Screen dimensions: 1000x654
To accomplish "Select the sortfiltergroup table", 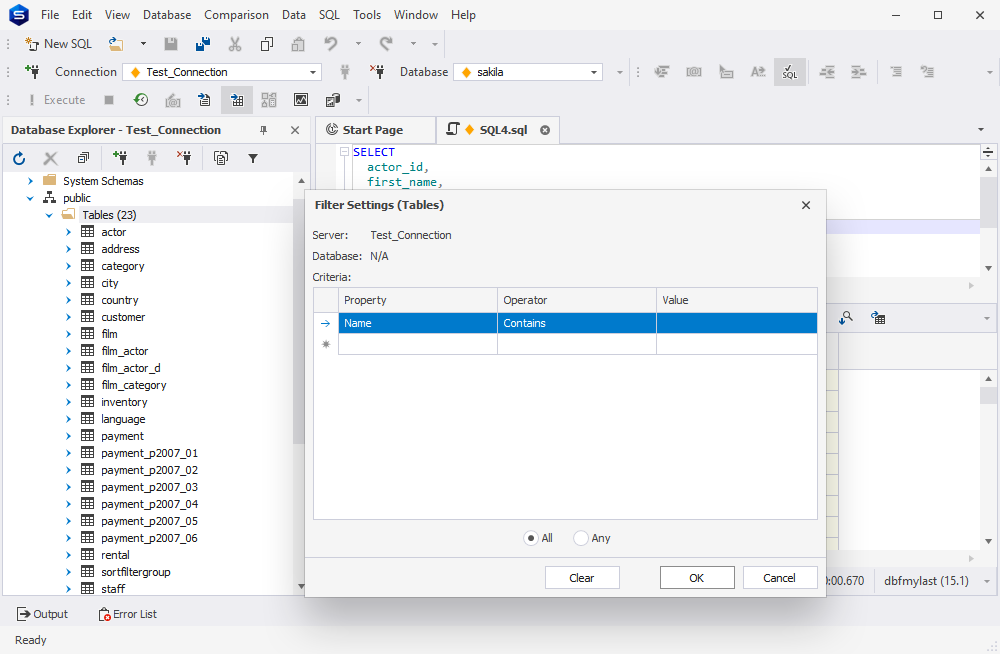I will click(135, 572).
